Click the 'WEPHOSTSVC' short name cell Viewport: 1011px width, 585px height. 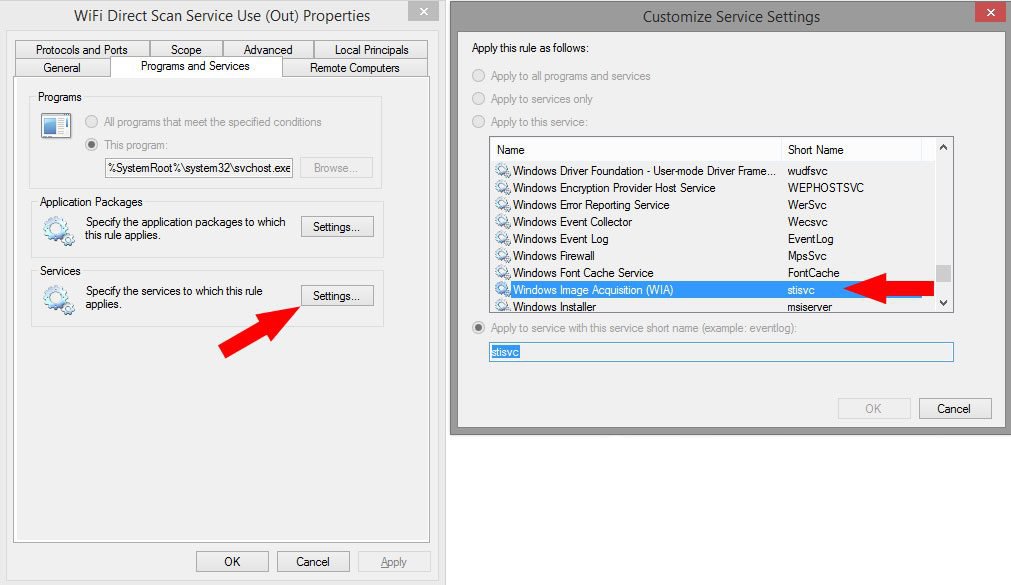coord(825,188)
